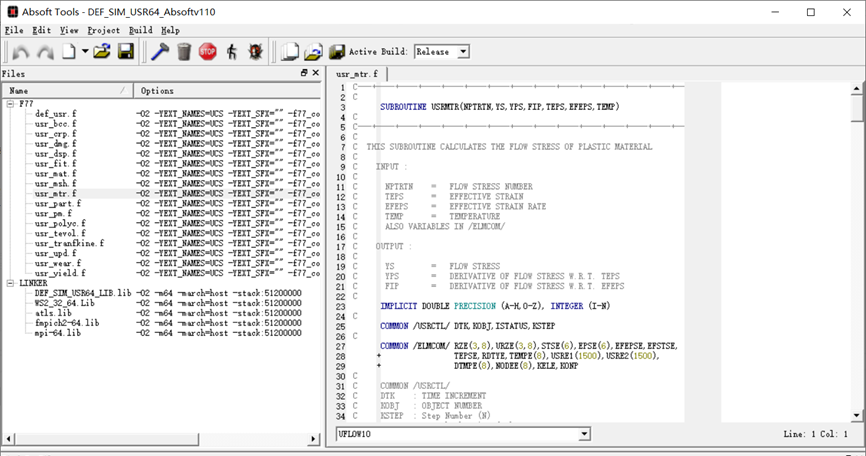The width and height of the screenshot is (866, 456).
Task: Collapse the LINKER tree node
Action: [x=10, y=283]
